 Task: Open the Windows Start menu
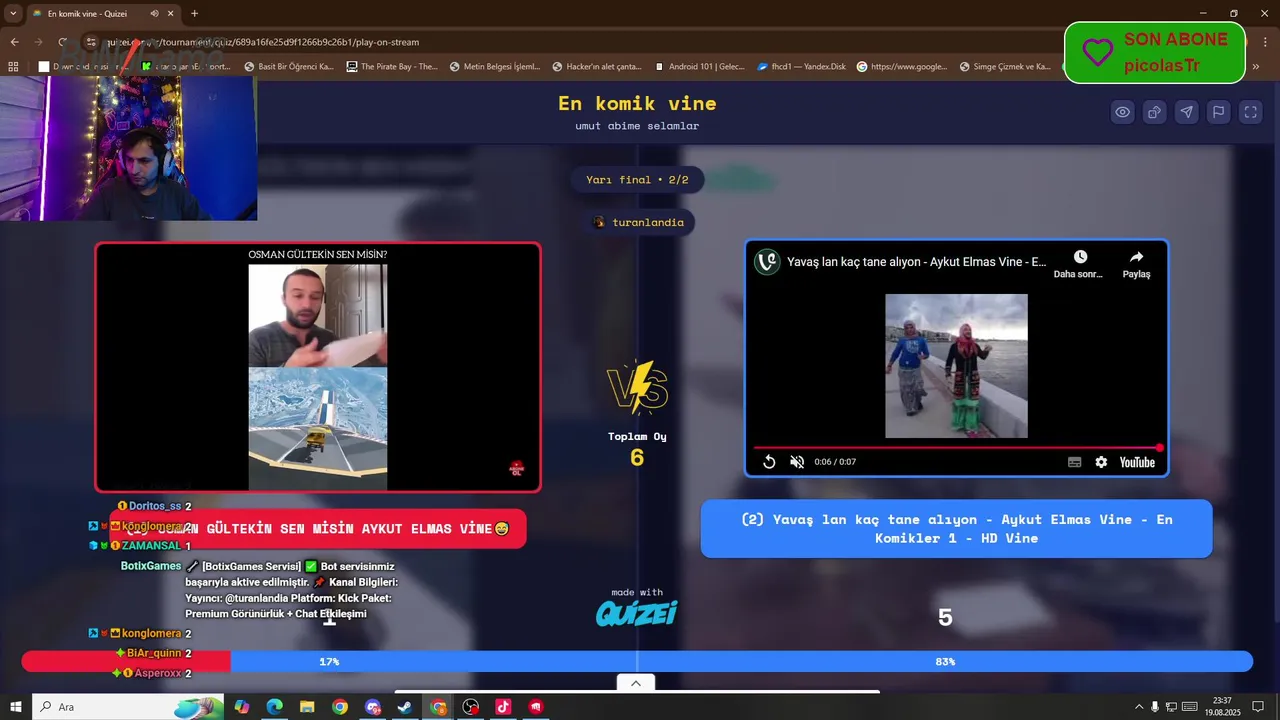tap(15, 707)
